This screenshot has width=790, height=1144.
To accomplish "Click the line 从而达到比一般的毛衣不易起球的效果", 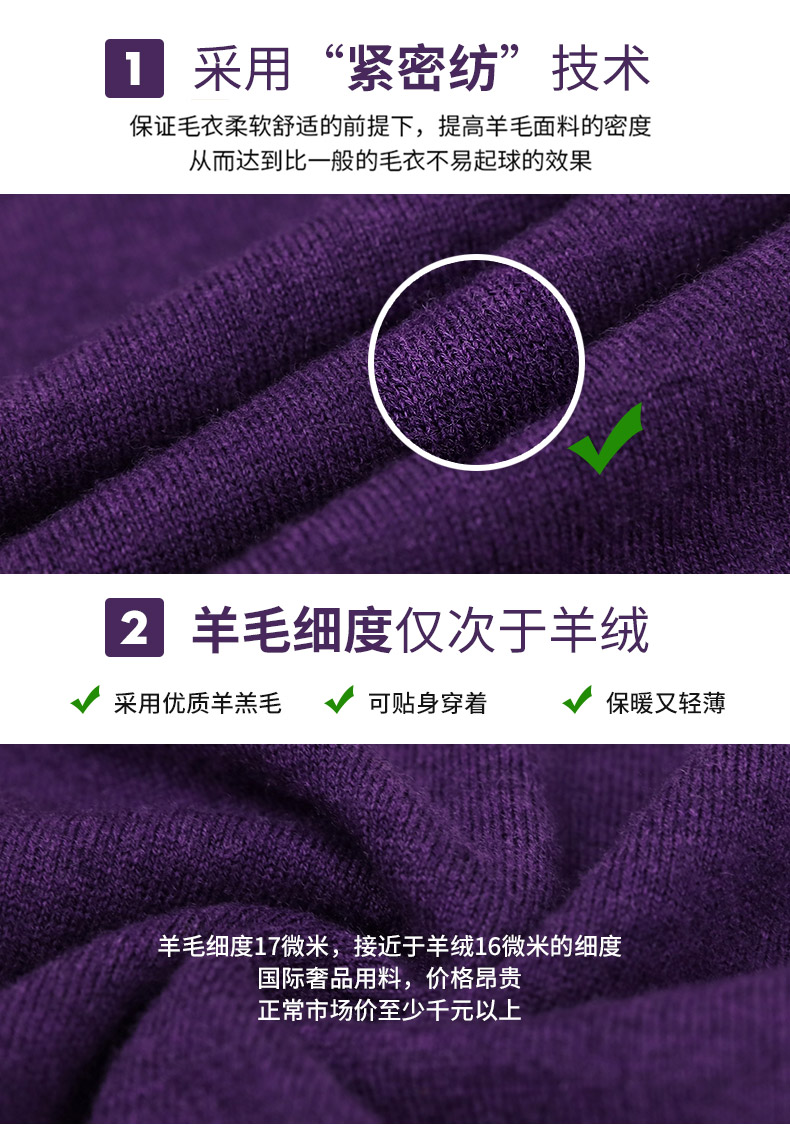I will click(390, 160).
